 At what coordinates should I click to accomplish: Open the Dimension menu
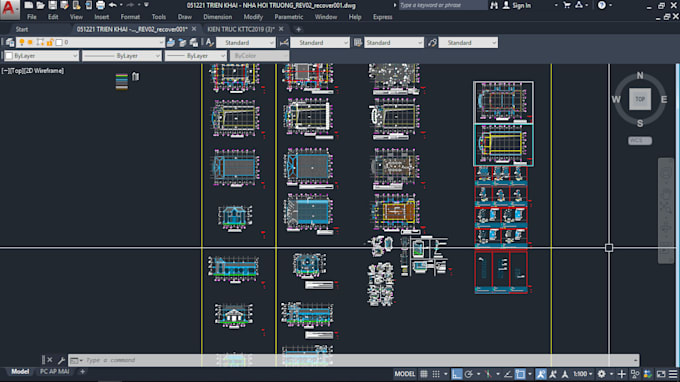point(217,17)
